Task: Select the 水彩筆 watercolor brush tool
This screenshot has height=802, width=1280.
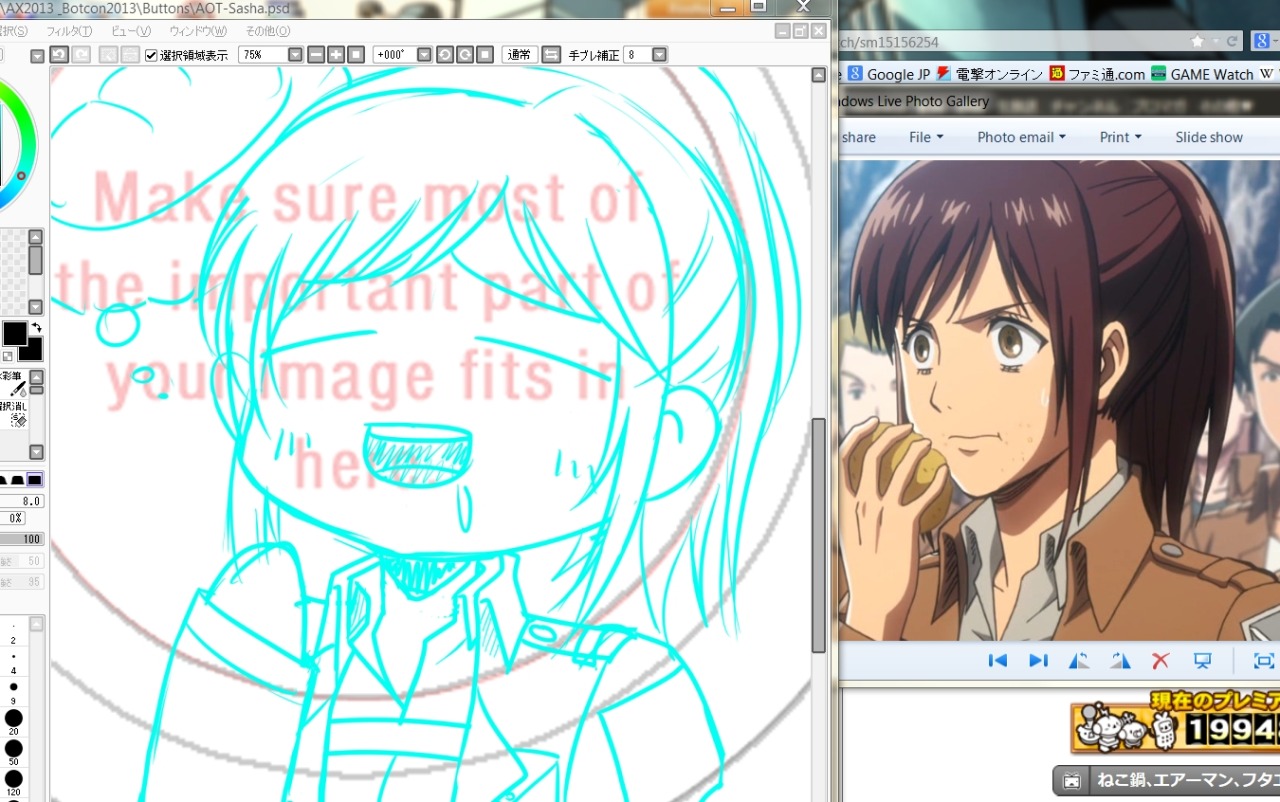Action: pyautogui.click(x=13, y=384)
